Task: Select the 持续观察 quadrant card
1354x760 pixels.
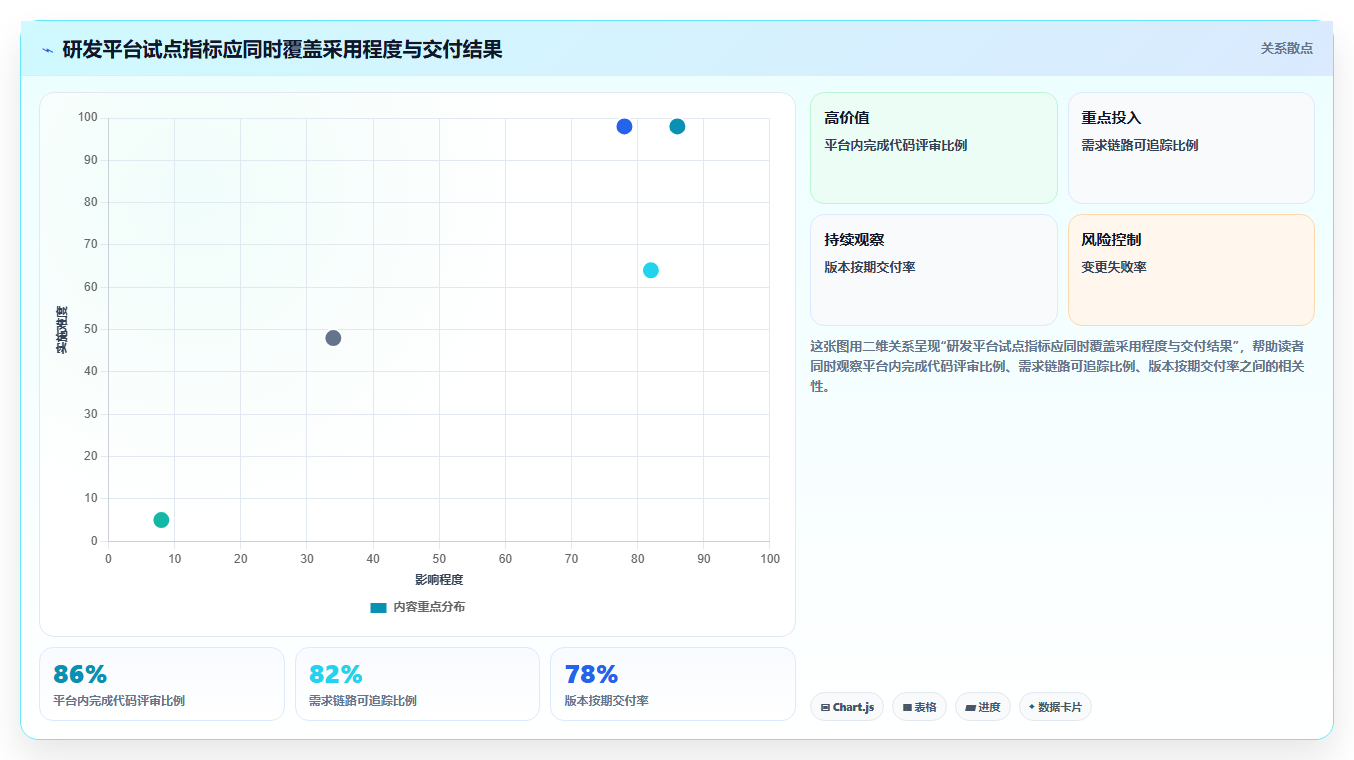Action: (x=934, y=270)
